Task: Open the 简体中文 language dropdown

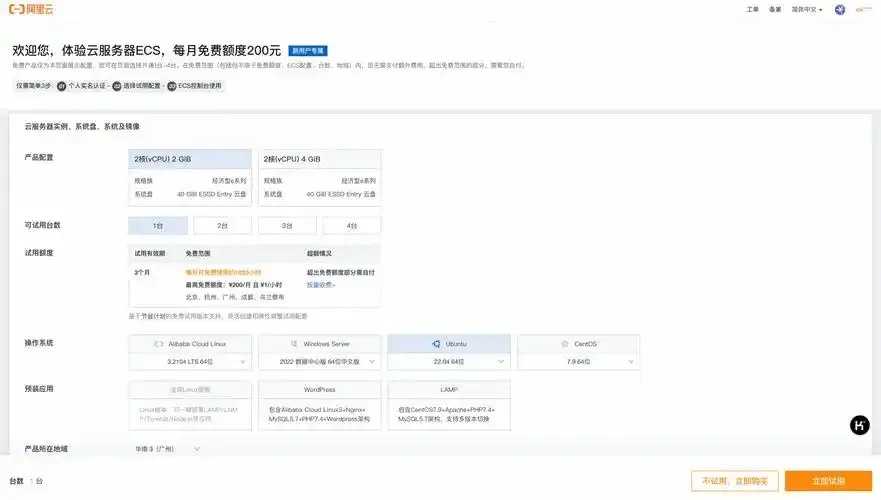Action: (x=807, y=10)
